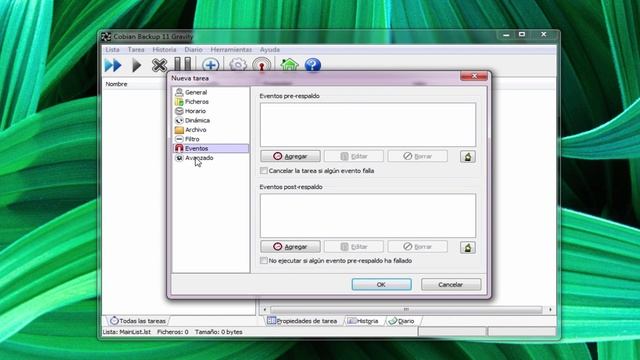This screenshot has width=640, height=360.
Task: Close the Nueva tarea dialog
Action: 474,76
